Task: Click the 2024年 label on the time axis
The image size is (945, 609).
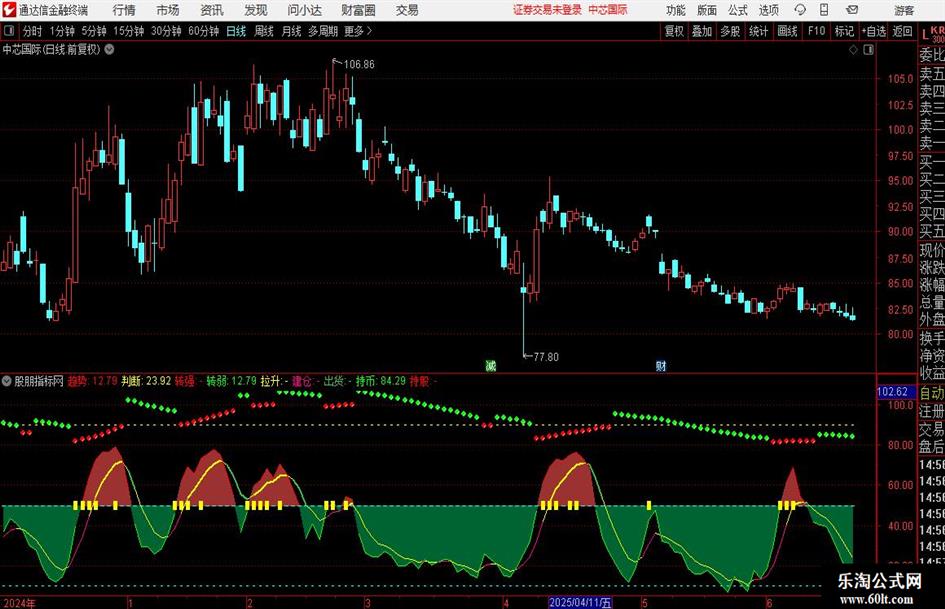Action: point(19,602)
